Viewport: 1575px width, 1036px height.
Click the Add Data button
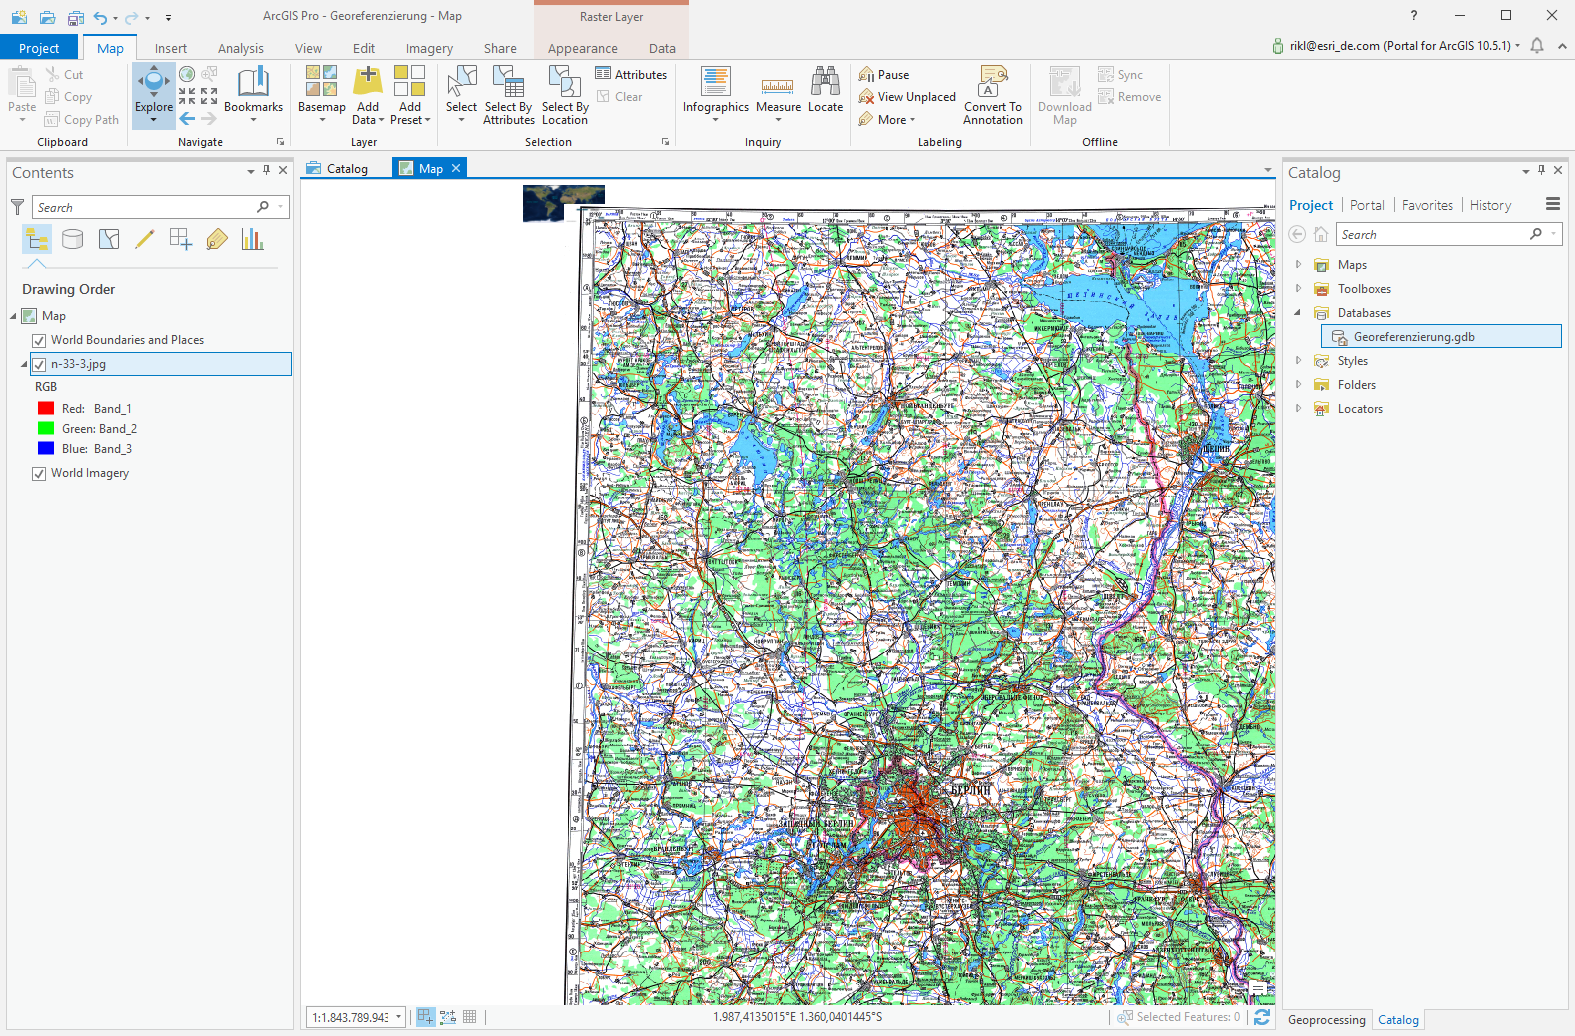(x=368, y=95)
